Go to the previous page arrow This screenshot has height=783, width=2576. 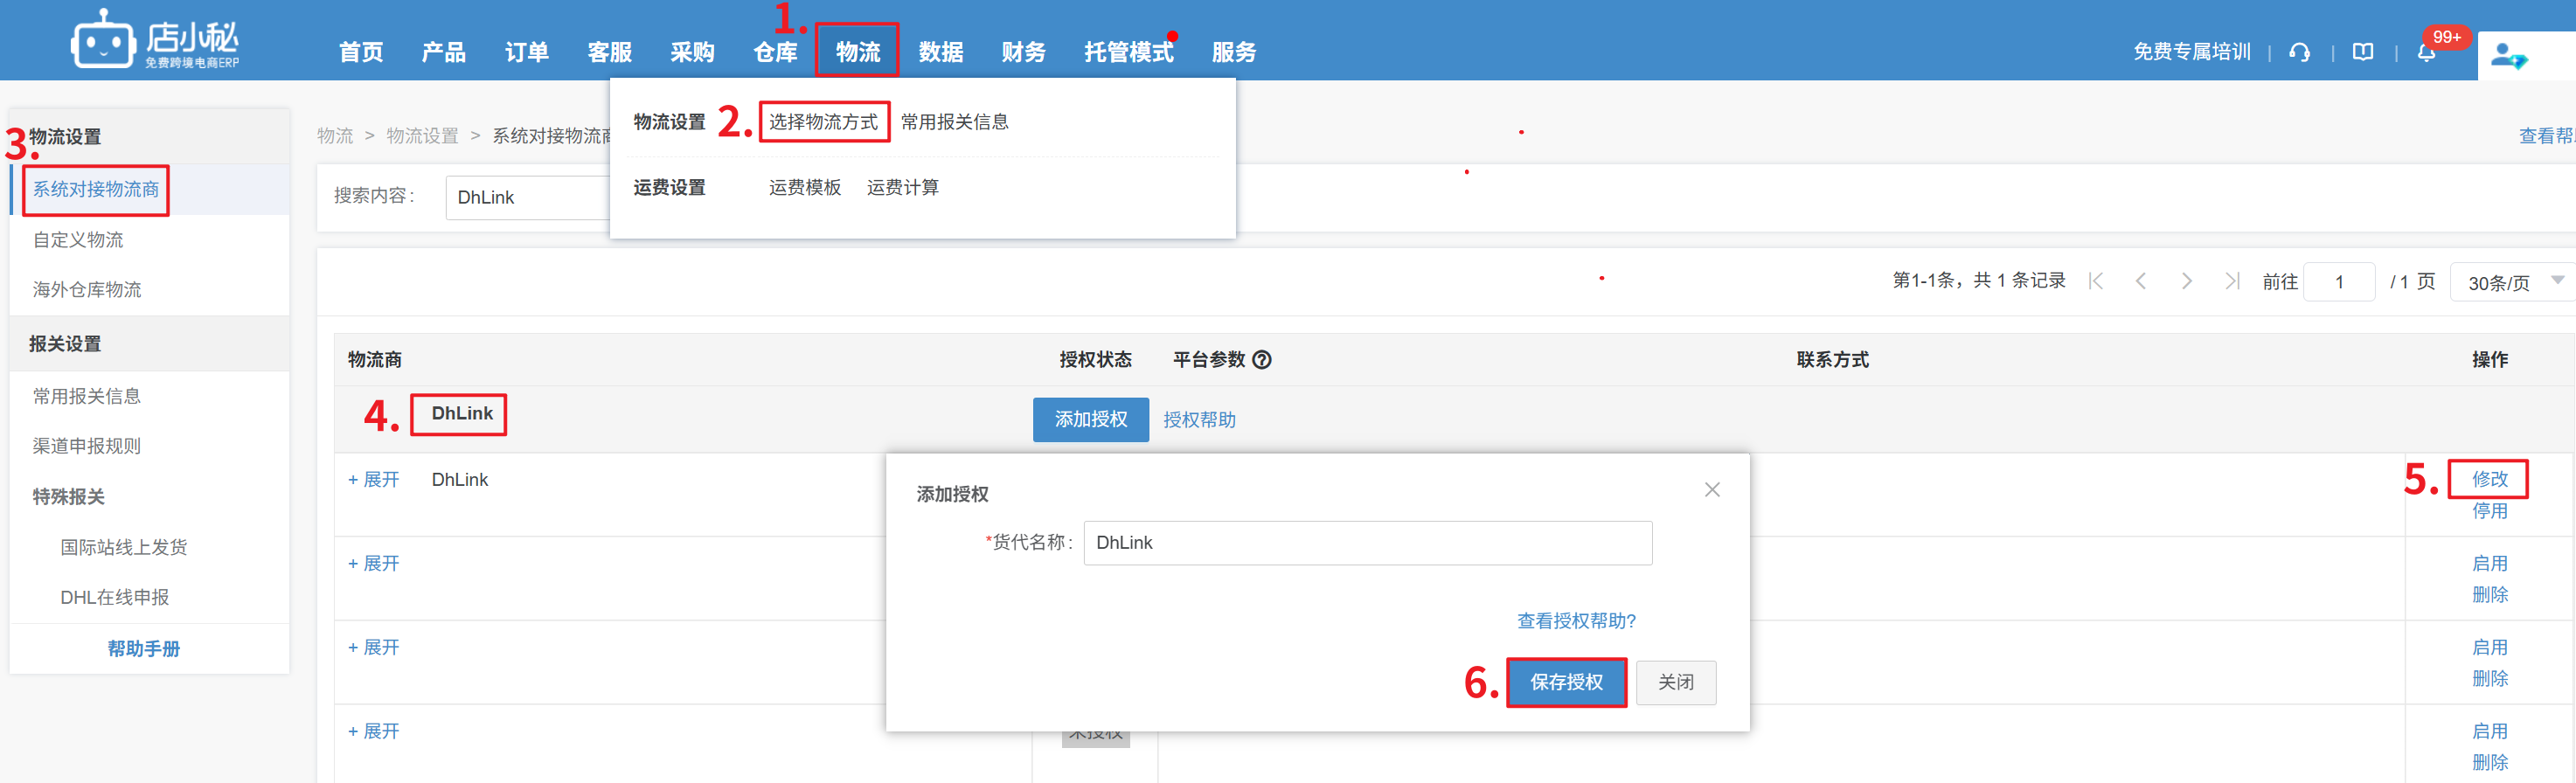click(2141, 282)
